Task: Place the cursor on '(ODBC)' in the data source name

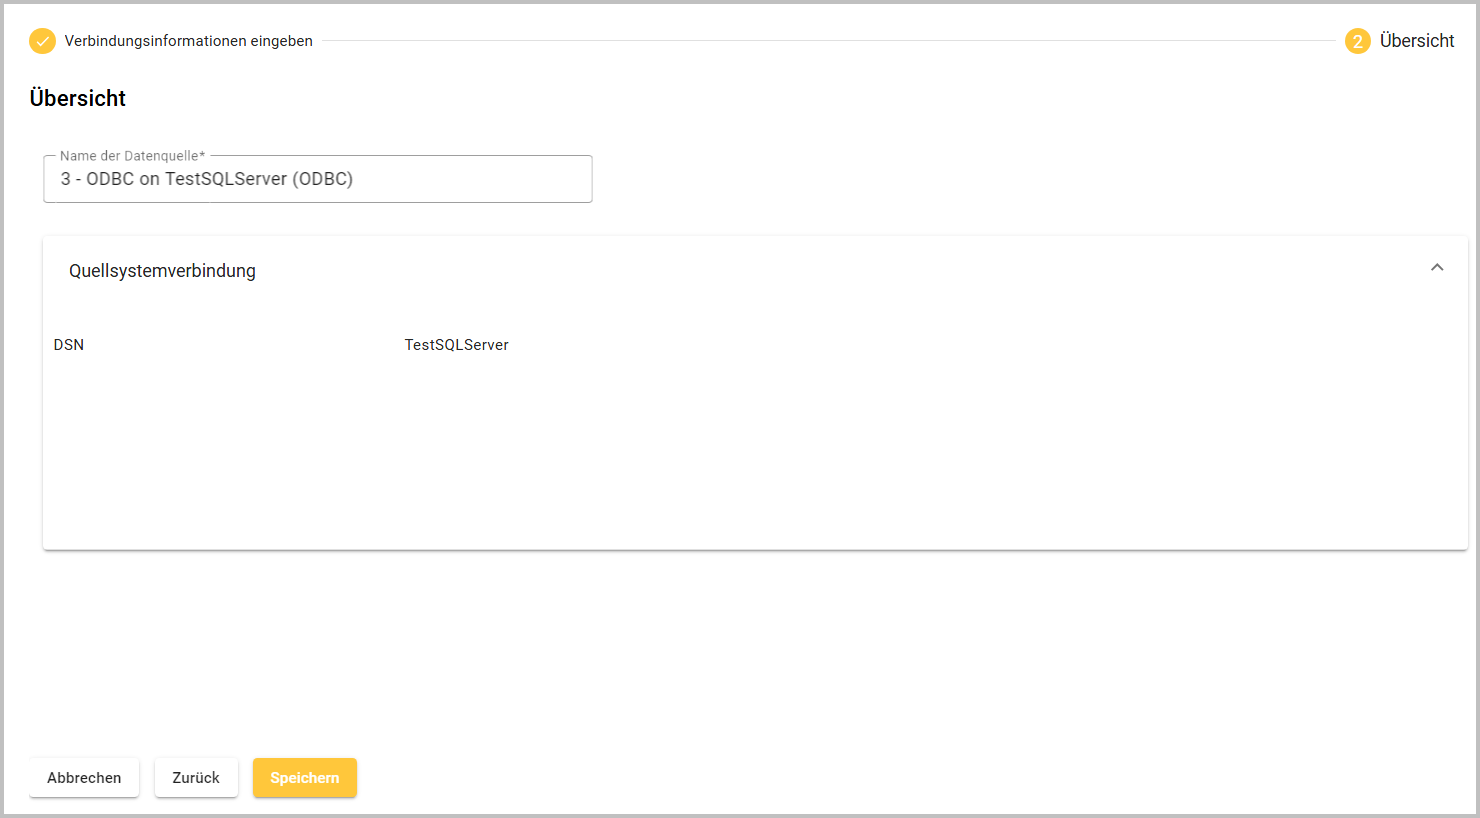Action: click(x=322, y=180)
